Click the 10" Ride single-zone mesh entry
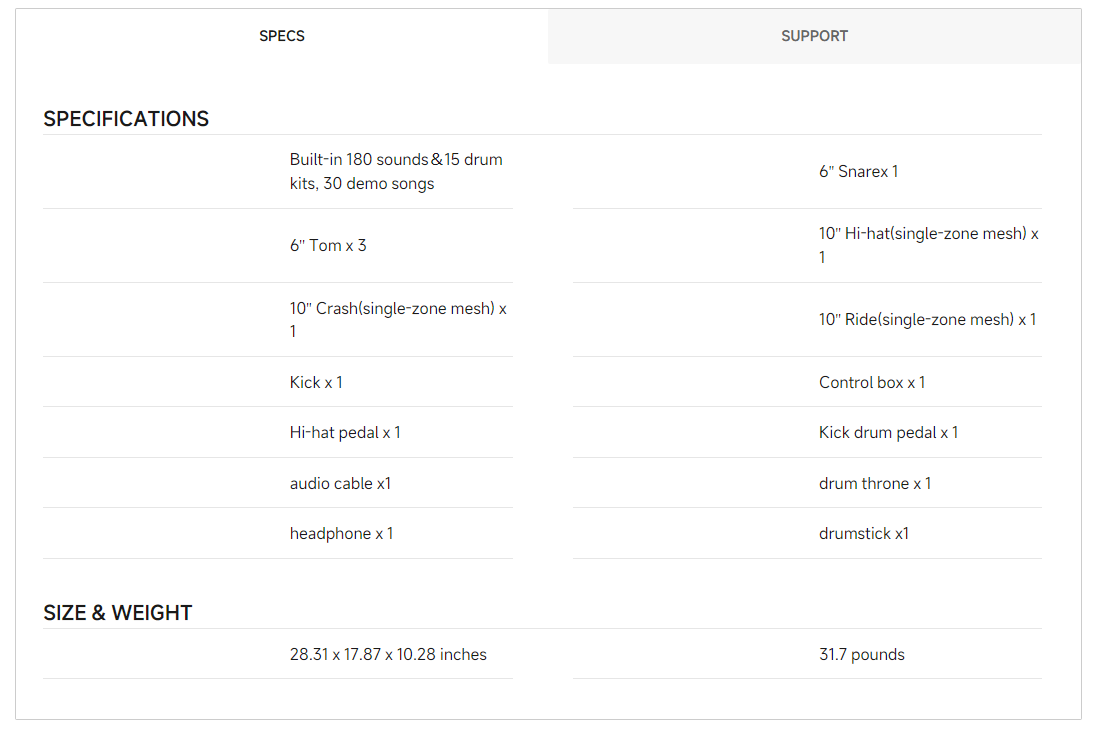1096x736 pixels. click(x=927, y=320)
